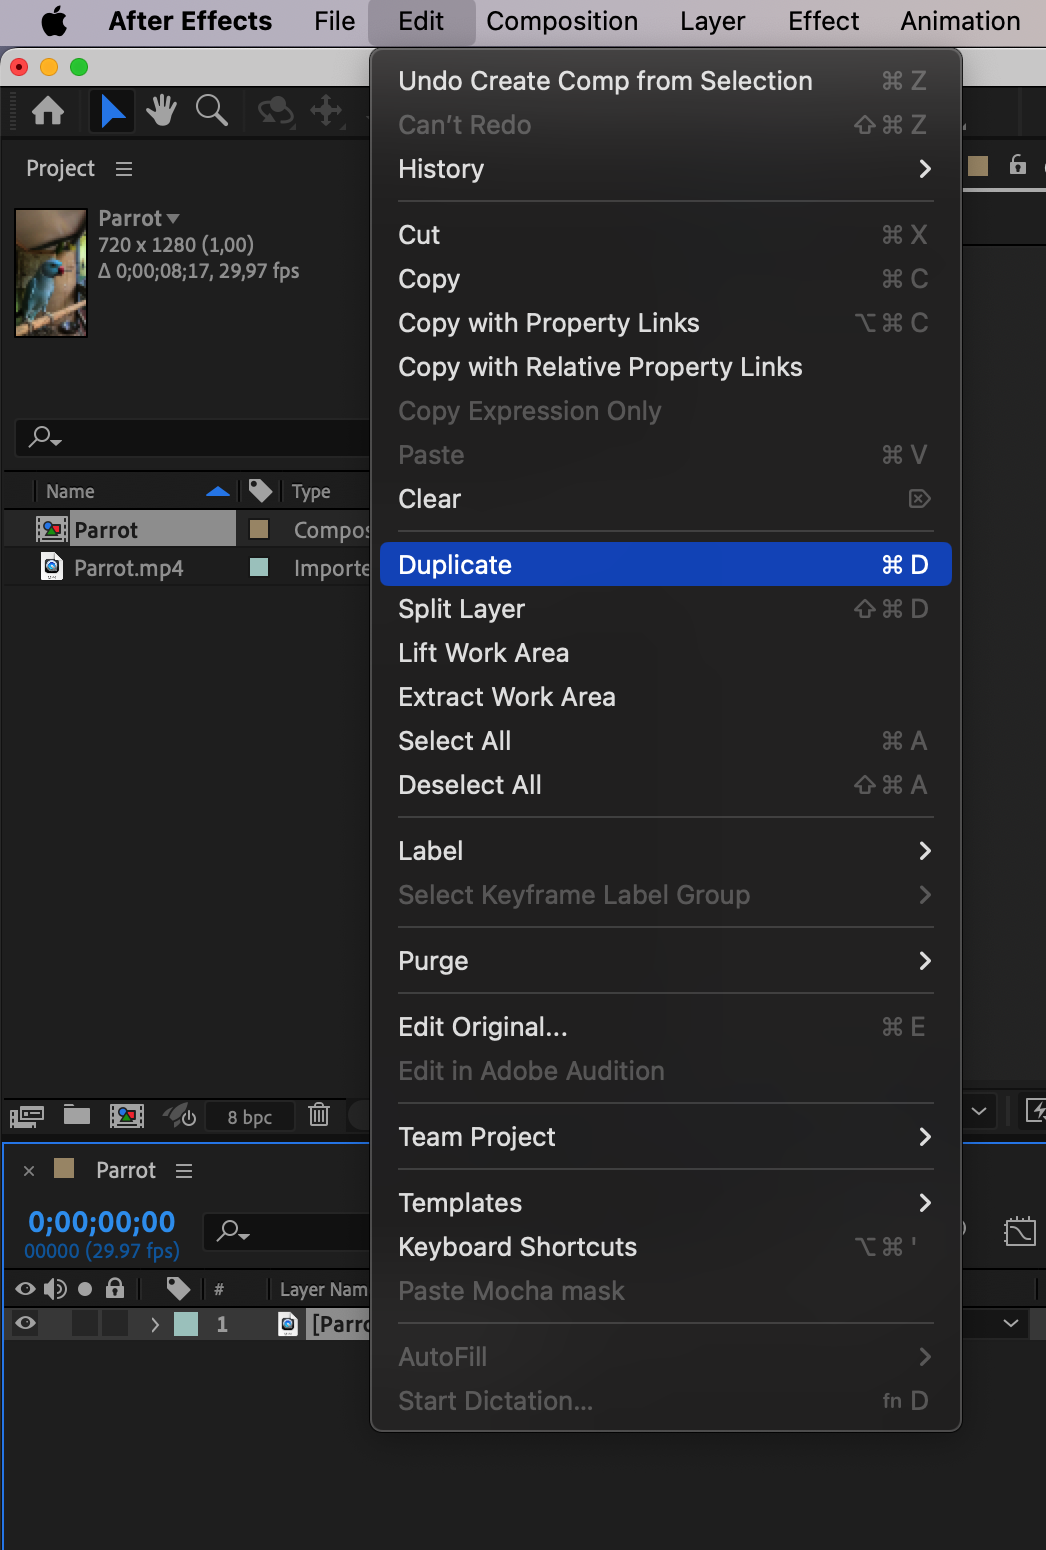Click Interpret Footage icon in project footer
This screenshot has width=1046, height=1550.
coord(27,1116)
